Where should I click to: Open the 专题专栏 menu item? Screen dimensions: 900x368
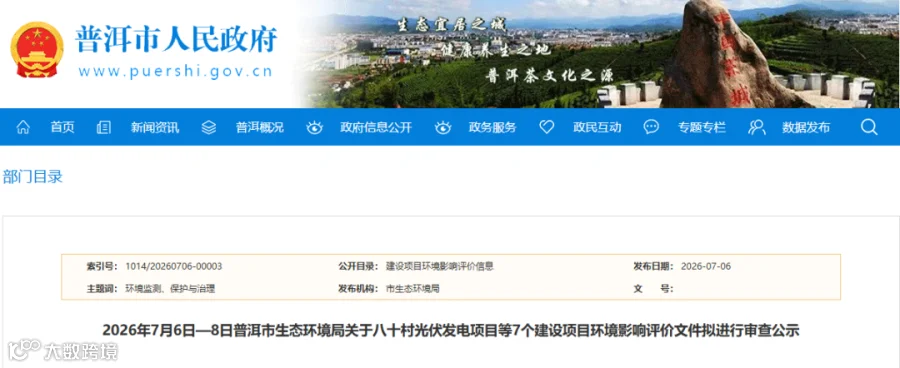702,127
